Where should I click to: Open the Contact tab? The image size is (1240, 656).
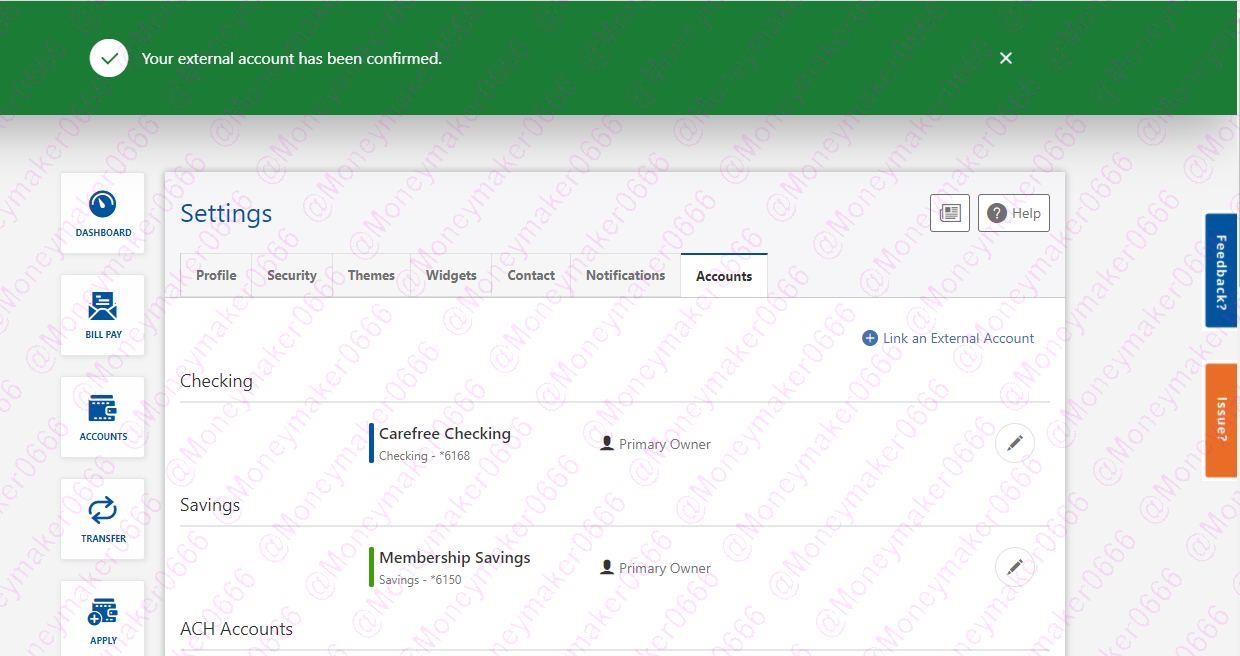click(531, 275)
